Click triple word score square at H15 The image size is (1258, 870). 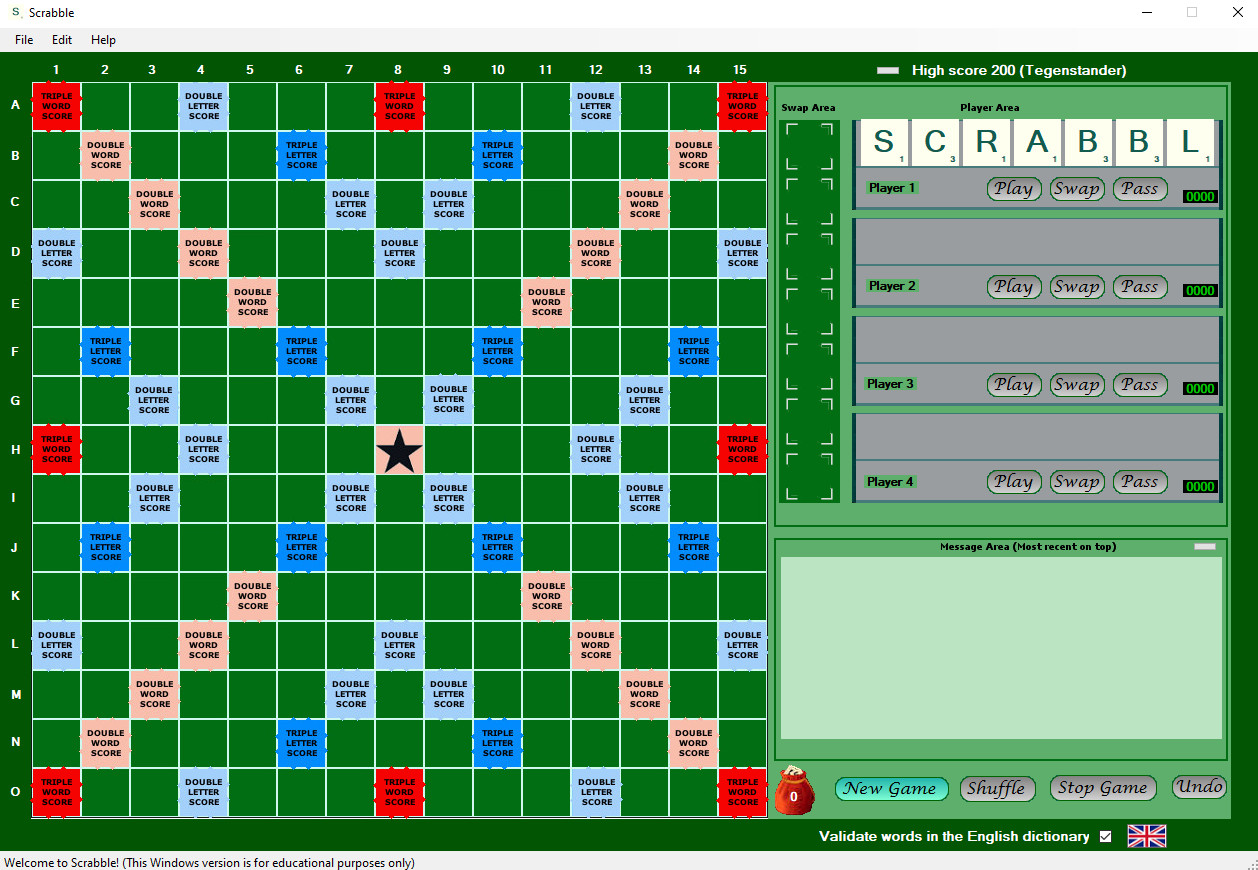(742, 450)
